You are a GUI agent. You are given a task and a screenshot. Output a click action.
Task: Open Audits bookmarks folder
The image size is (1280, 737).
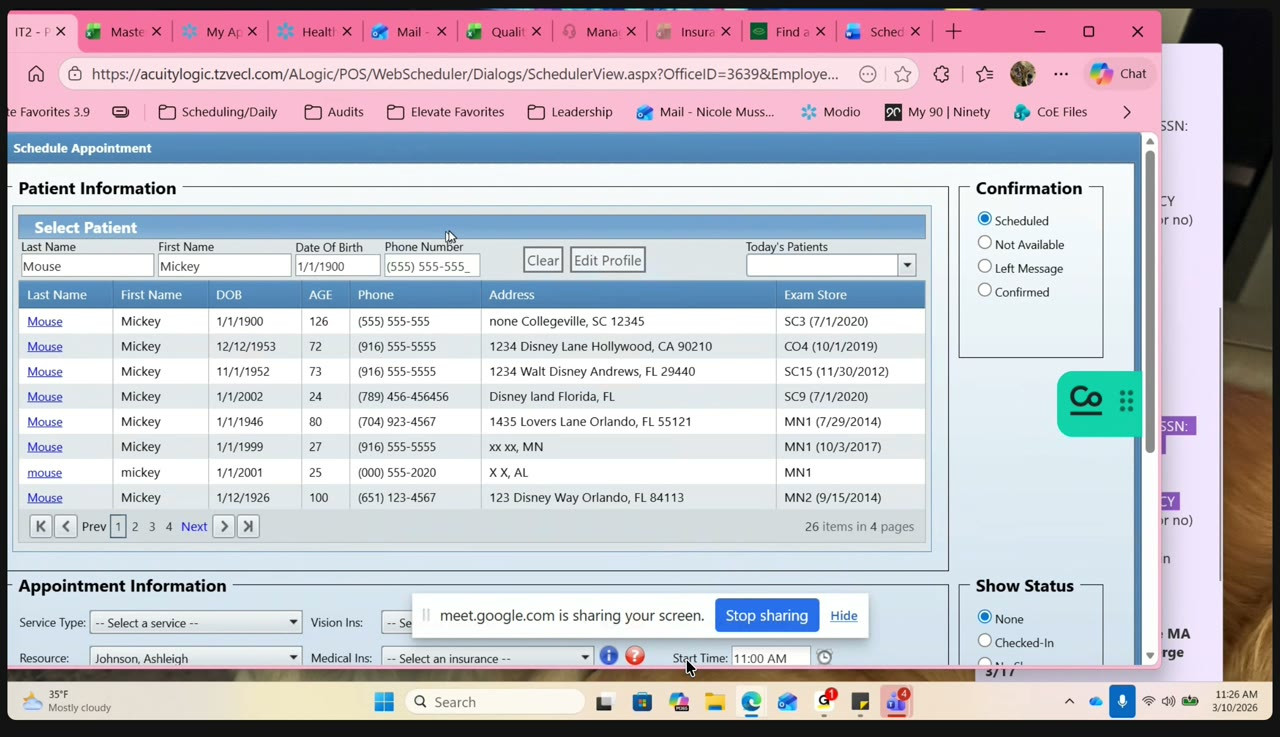point(334,112)
